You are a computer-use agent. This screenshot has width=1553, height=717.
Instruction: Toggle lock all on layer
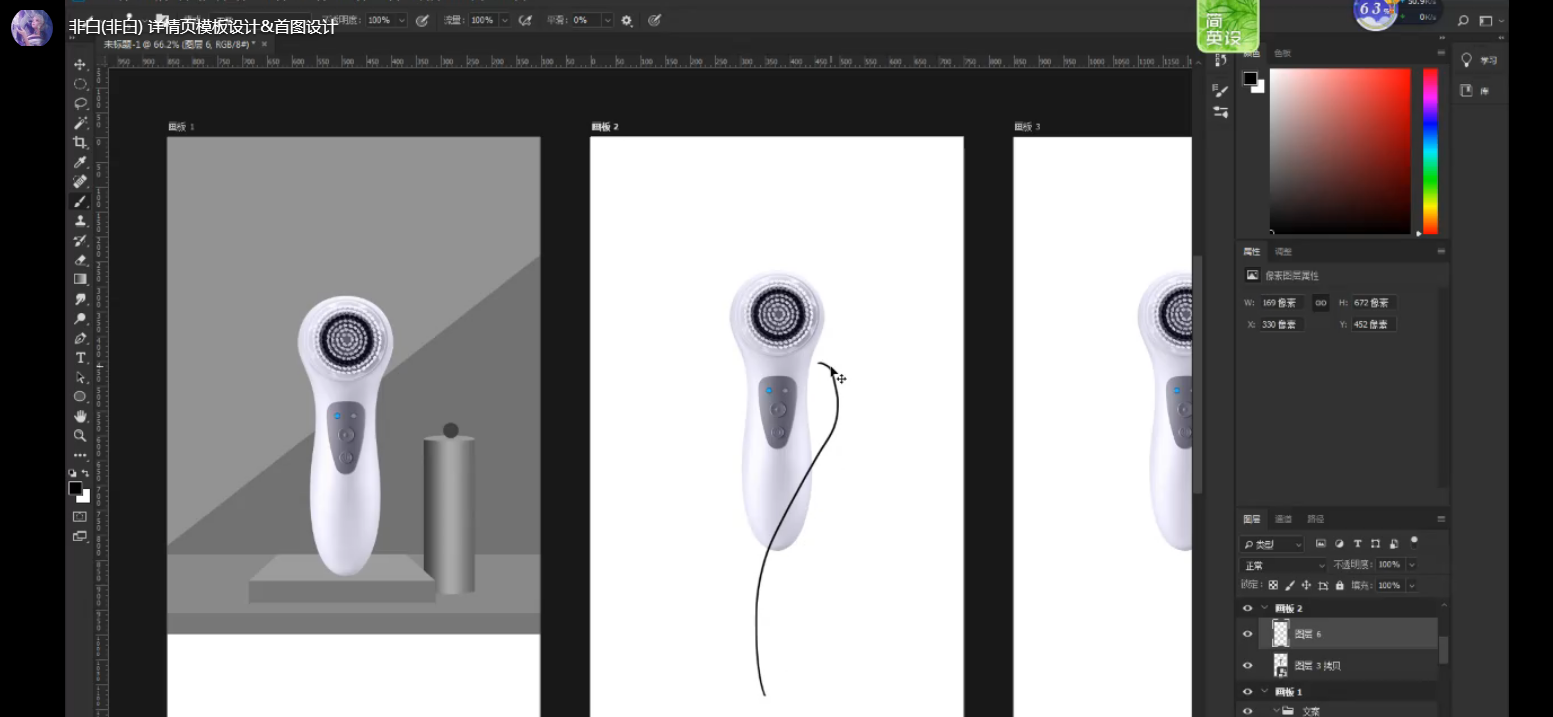tap(1340, 585)
